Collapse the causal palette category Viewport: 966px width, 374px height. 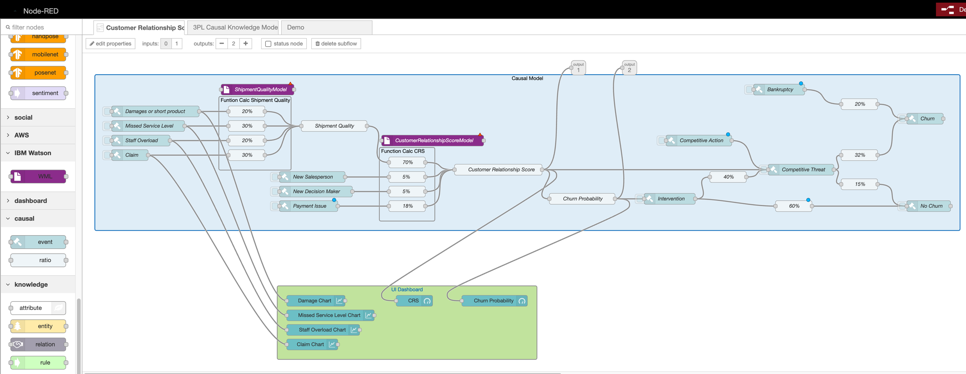click(38, 218)
